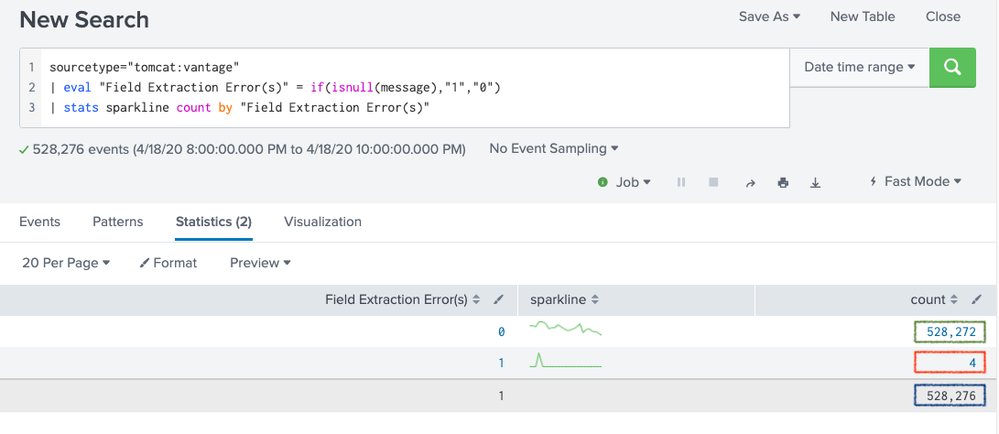Stop the search job
The height and width of the screenshot is (434, 999).
coord(714,182)
